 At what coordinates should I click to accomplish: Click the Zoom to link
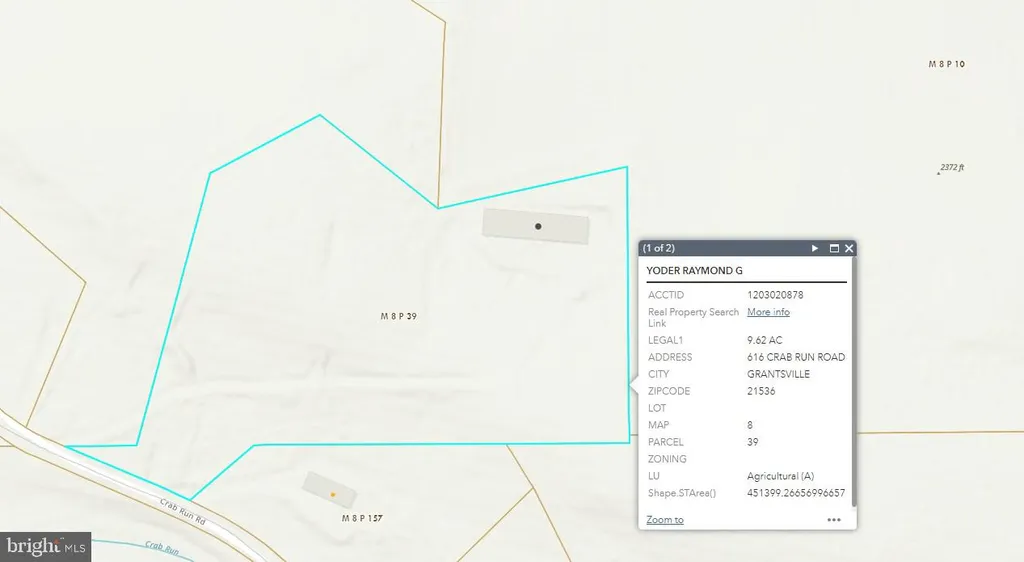(665, 520)
